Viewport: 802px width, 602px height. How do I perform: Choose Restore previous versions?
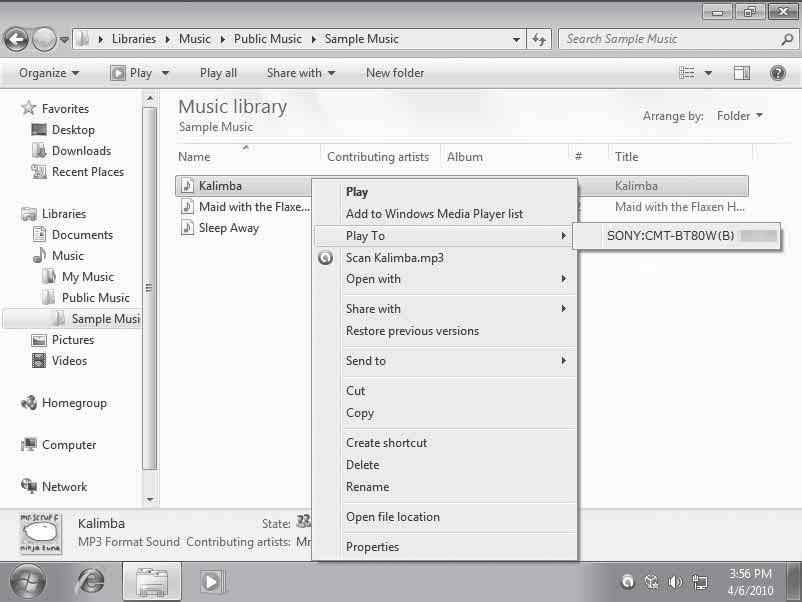445,331
